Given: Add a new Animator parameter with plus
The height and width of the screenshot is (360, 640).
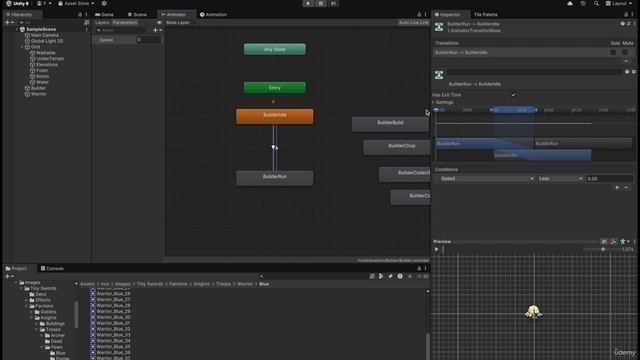Looking at the screenshot, I should [156, 30].
